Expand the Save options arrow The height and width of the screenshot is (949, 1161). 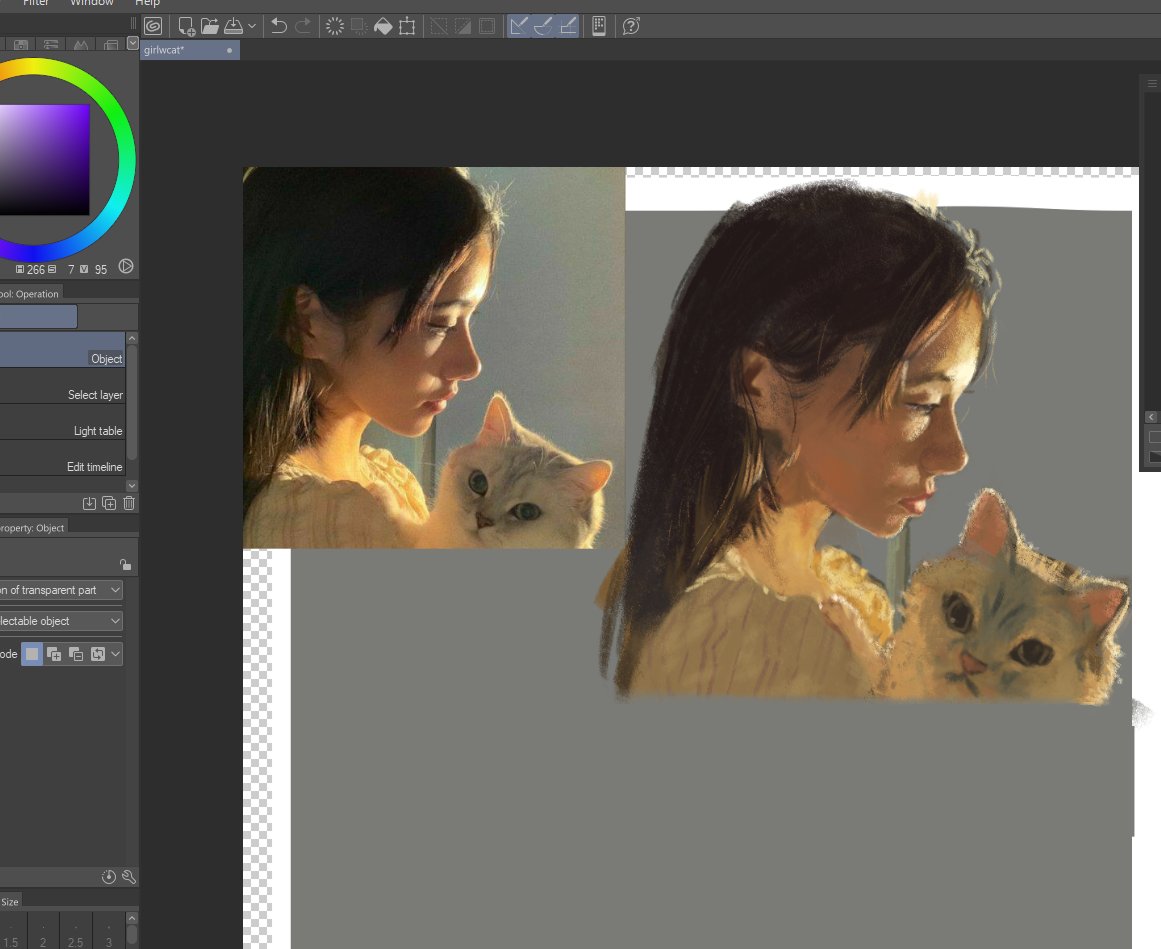[252, 27]
